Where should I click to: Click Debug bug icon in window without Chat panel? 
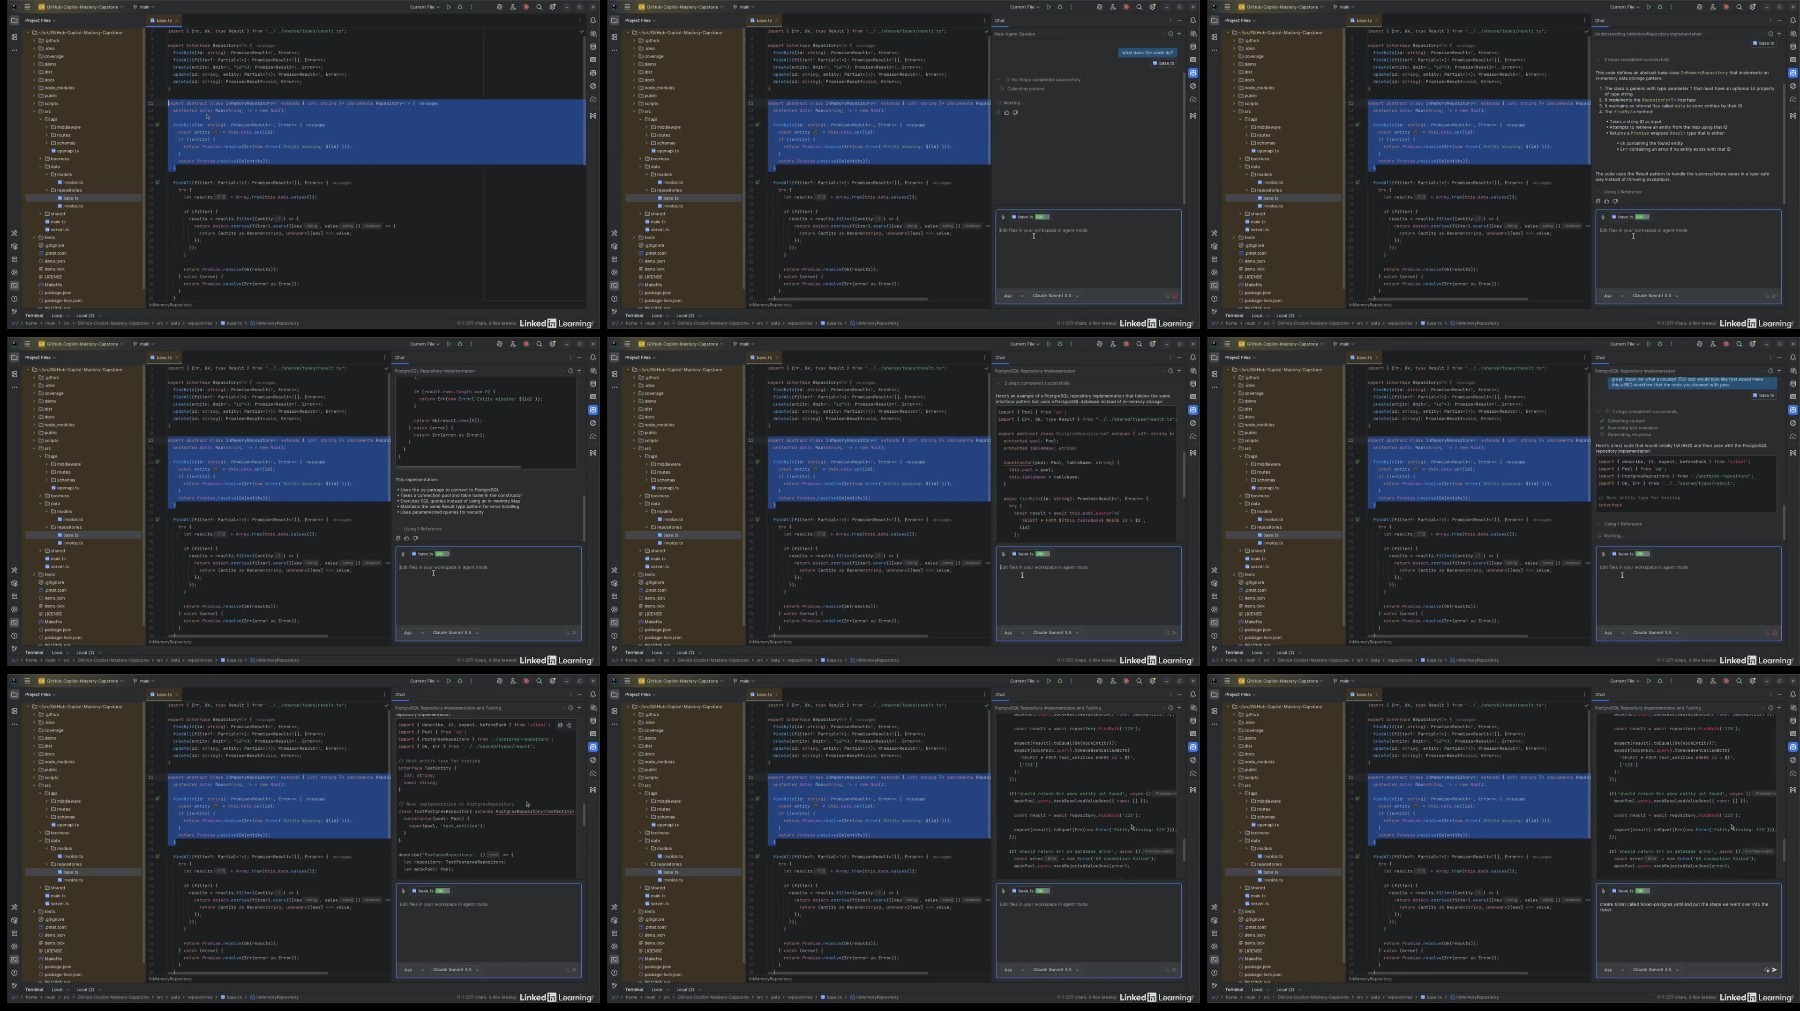coord(460,7)
